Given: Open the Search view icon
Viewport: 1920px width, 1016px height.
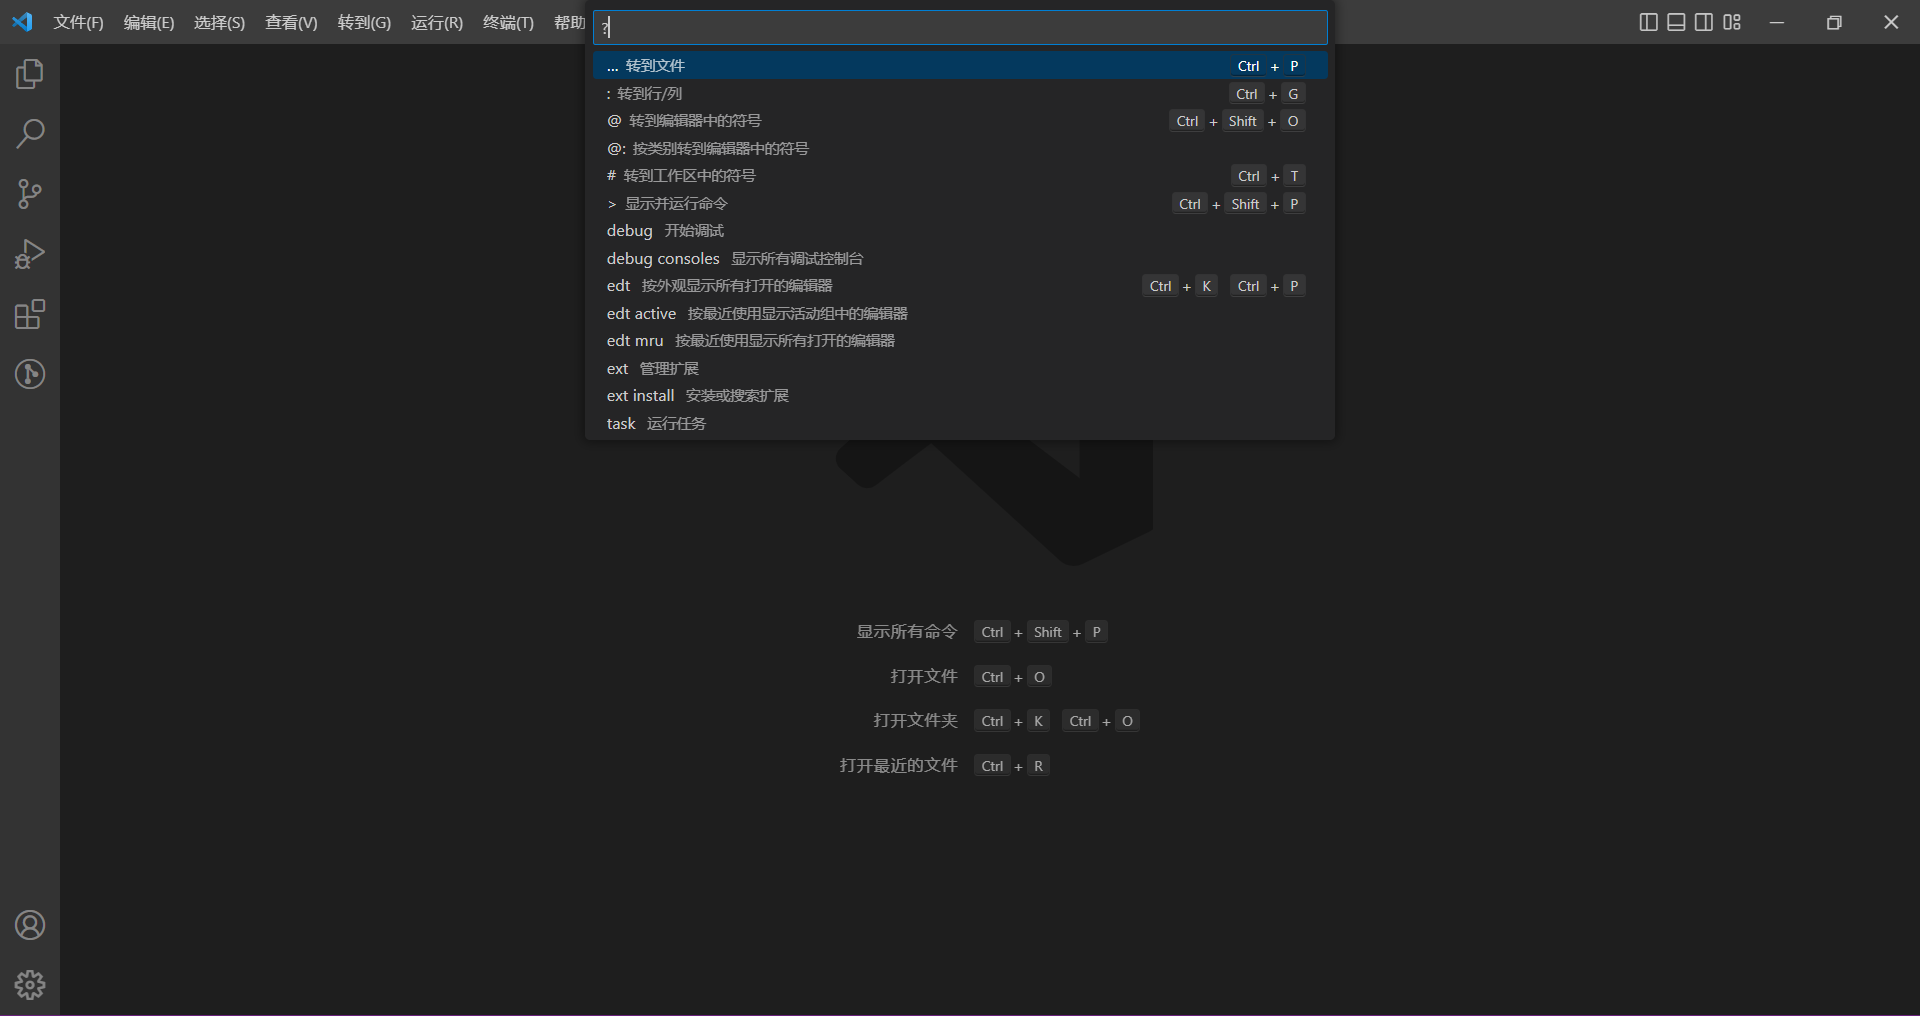Looking at the screenshot, I should [30, 134].
